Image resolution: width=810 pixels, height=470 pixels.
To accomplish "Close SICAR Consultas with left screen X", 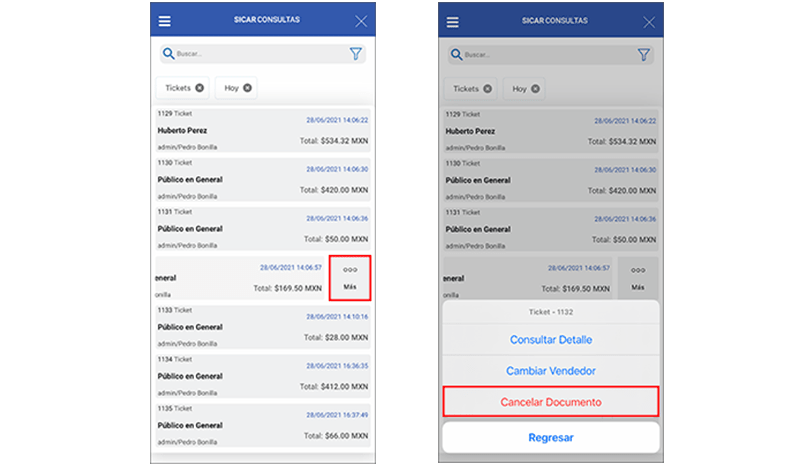I will point(361,21).
